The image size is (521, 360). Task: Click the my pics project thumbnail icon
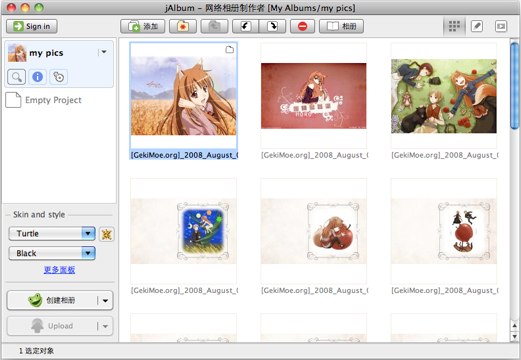17,53
